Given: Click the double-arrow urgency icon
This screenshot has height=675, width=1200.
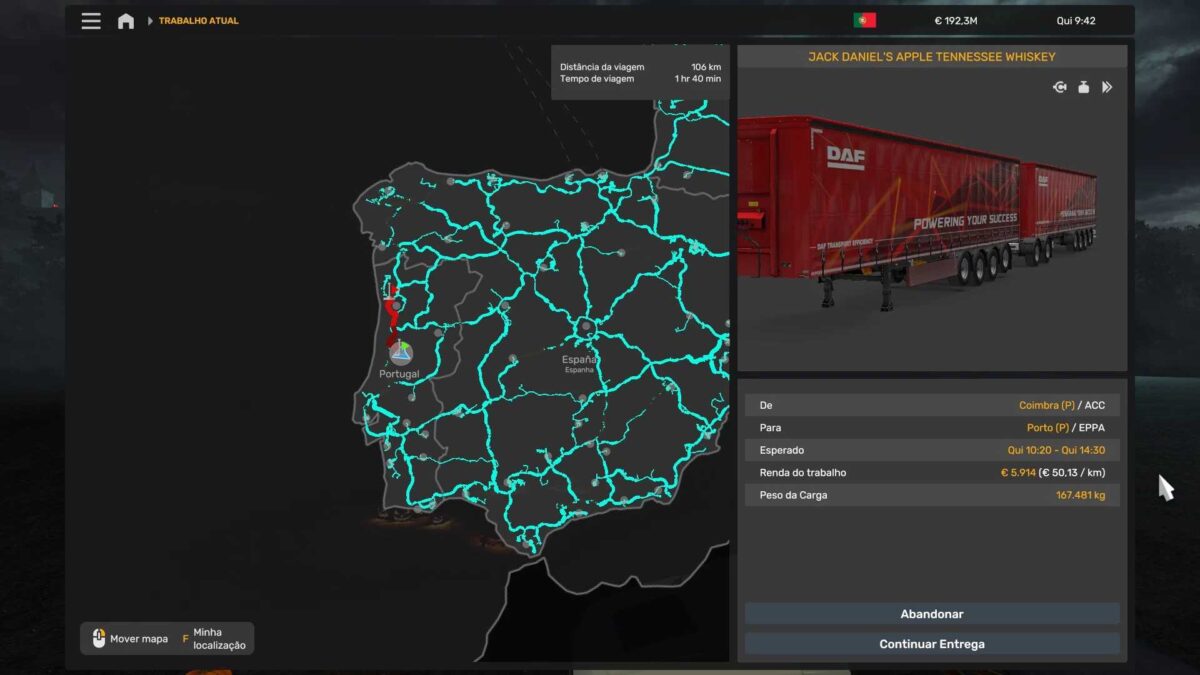Looking at the screenshot, I should pyautogui.click(x=1107, y=88).
